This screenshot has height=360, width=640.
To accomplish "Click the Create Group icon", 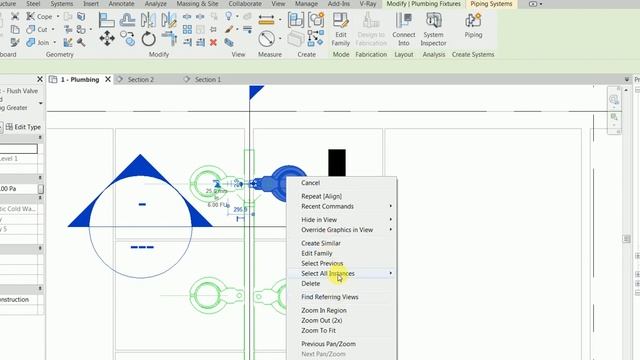I will click(x=316, y=20).
